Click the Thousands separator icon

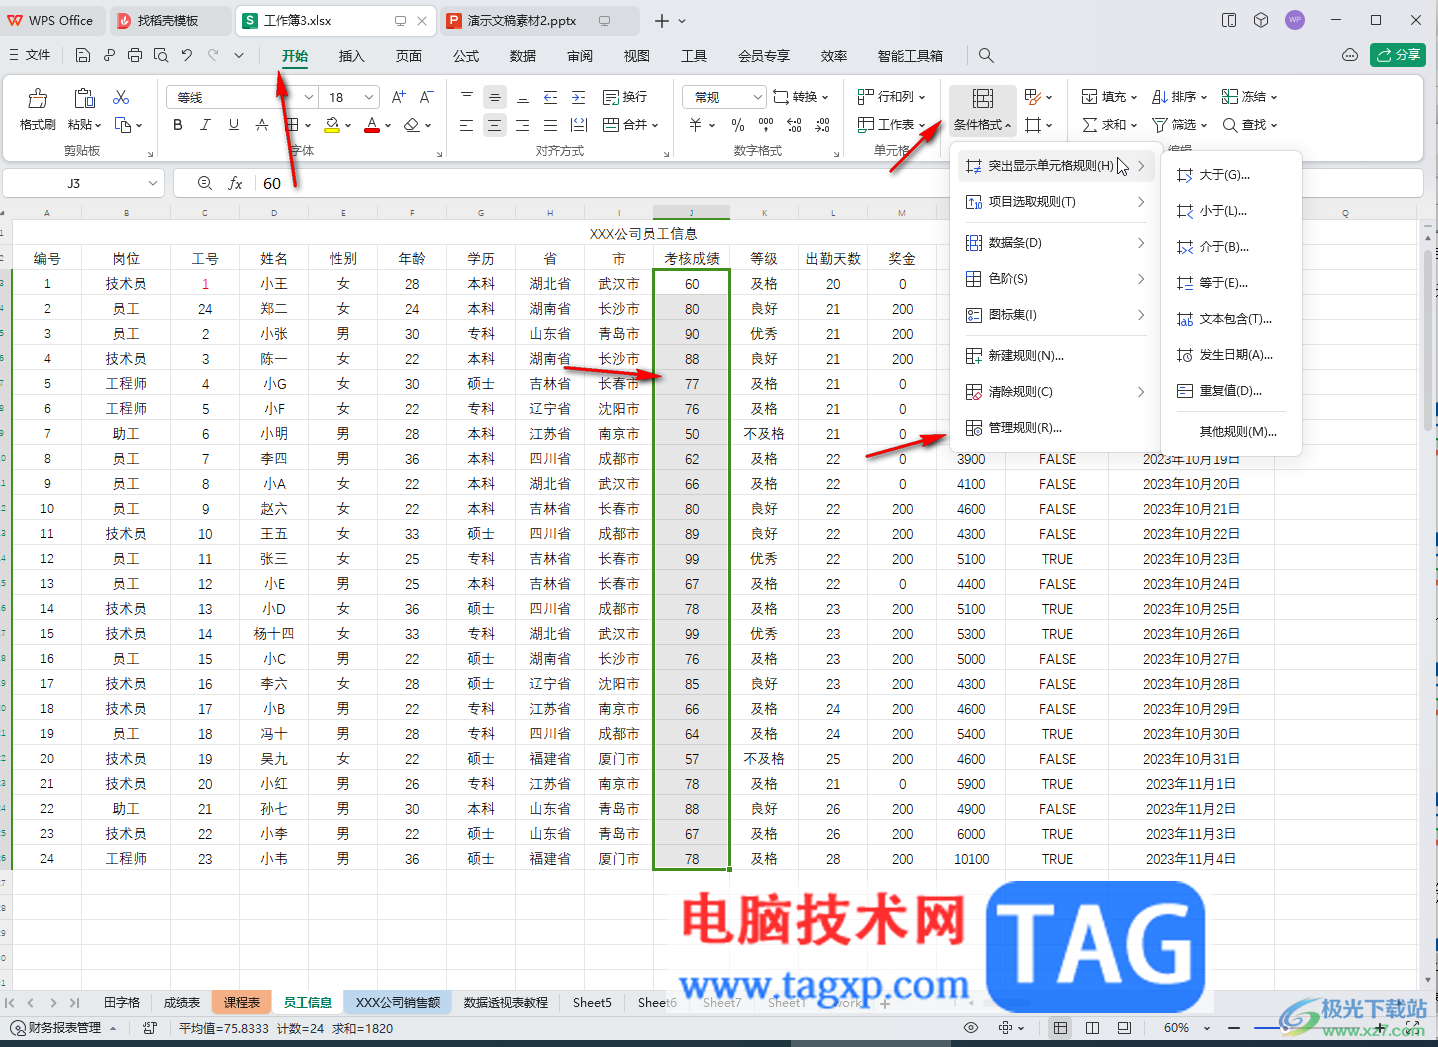click(x=766, y=125)
